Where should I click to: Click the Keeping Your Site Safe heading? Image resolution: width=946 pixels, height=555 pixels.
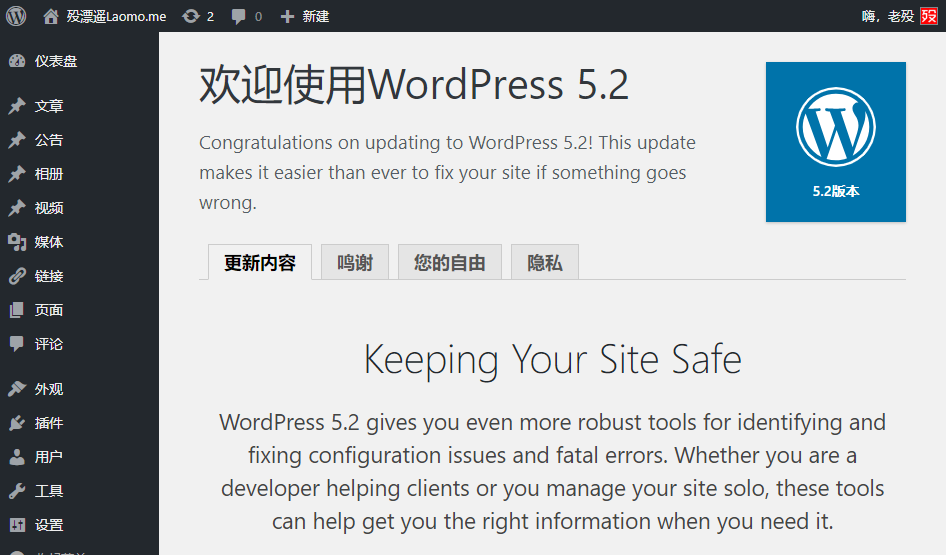click(553, 360)
